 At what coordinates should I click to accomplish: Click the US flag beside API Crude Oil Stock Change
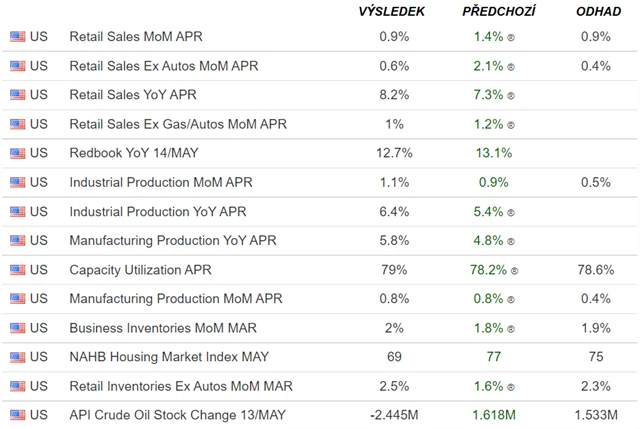tap(18, 415)
